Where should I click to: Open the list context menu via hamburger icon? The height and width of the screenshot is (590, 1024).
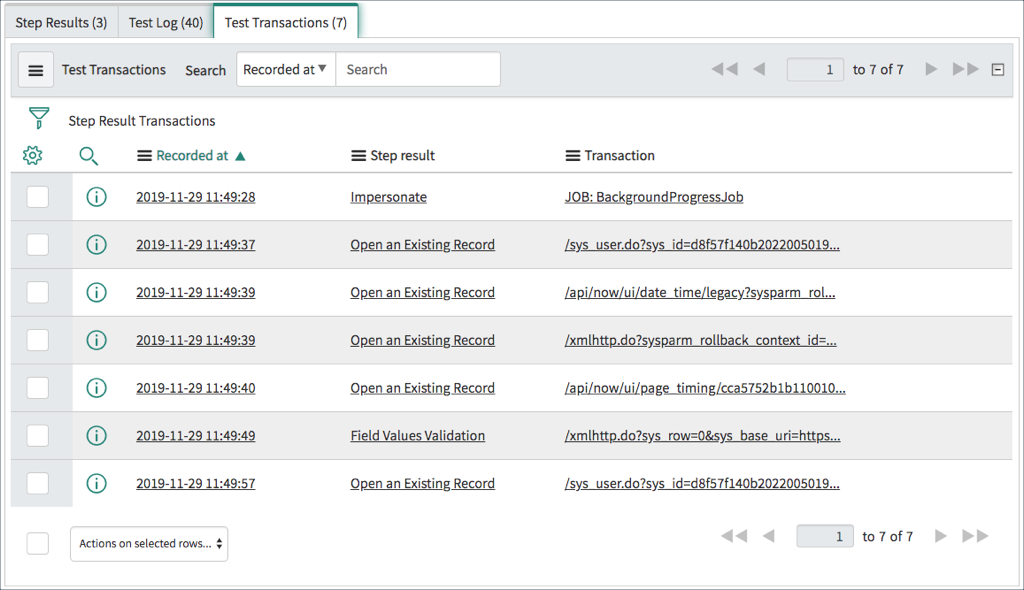35,69
